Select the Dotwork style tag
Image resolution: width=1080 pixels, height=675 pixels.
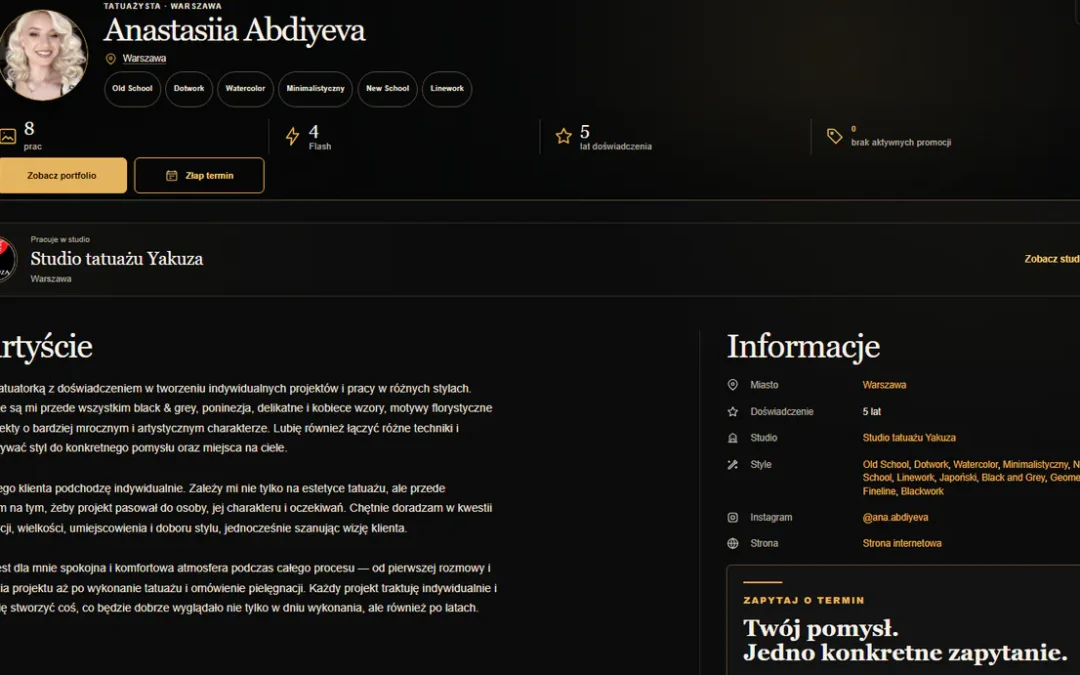(189, 89)
